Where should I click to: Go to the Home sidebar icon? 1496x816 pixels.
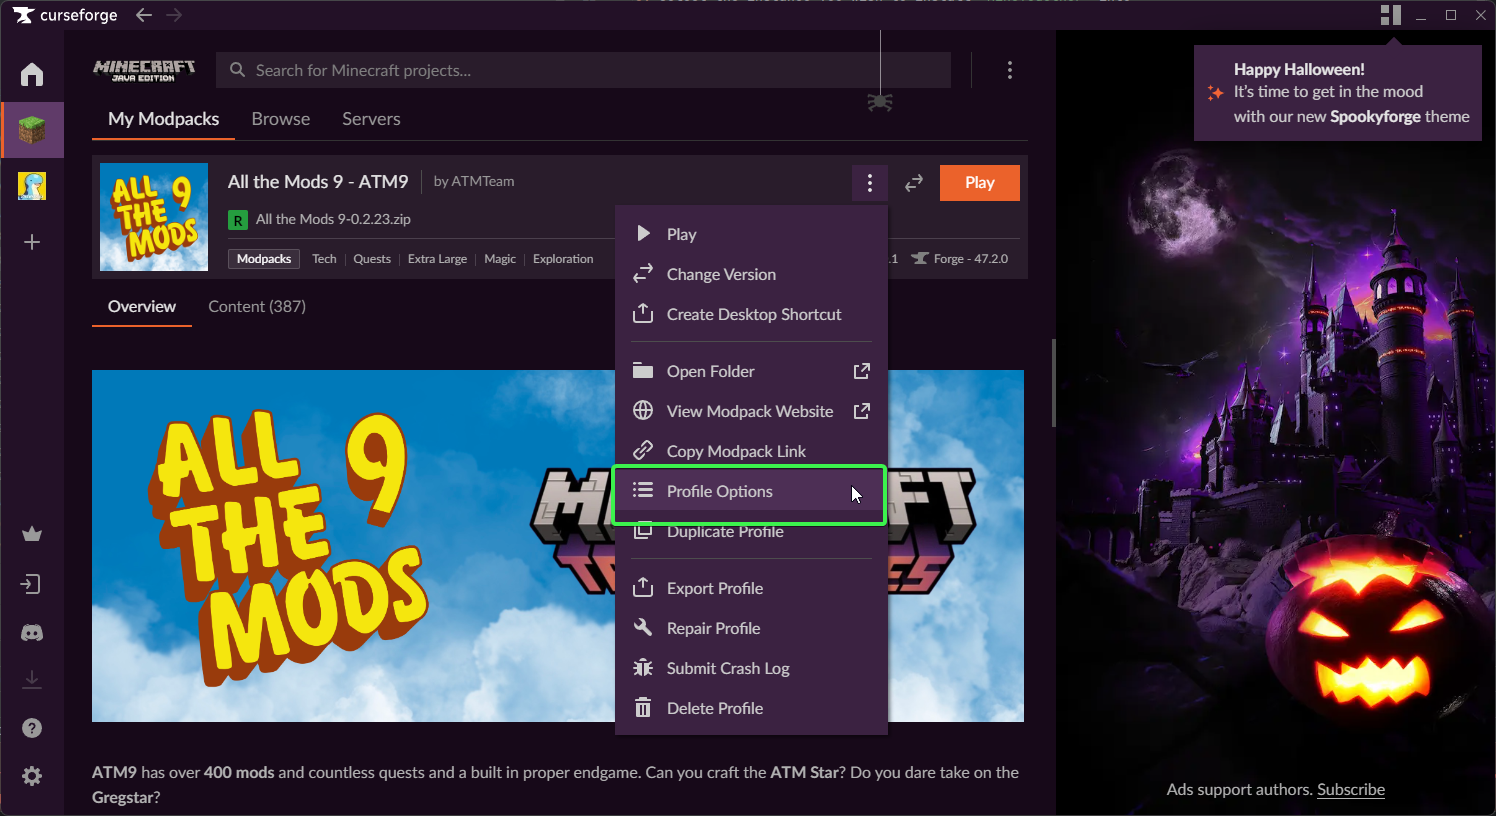[32, 74]
